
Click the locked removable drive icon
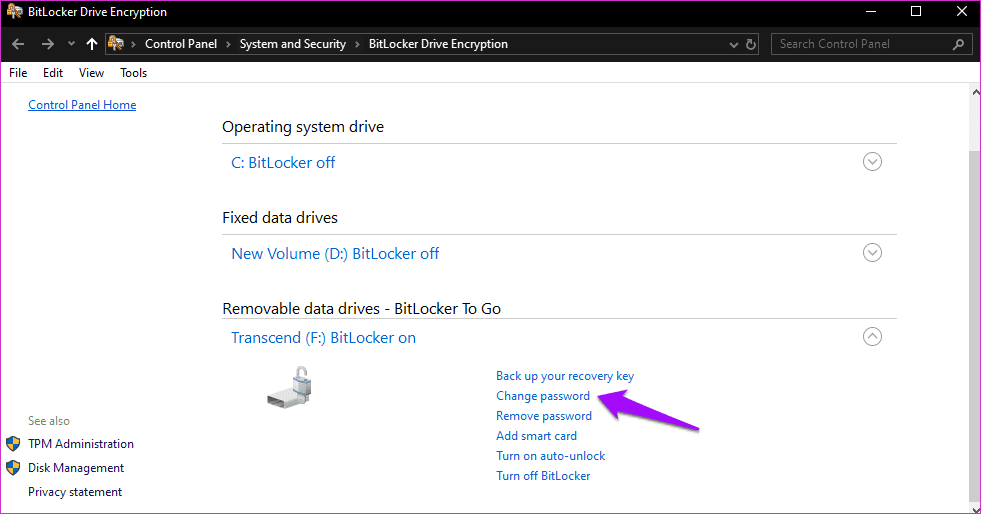click(x=289, y=388)
